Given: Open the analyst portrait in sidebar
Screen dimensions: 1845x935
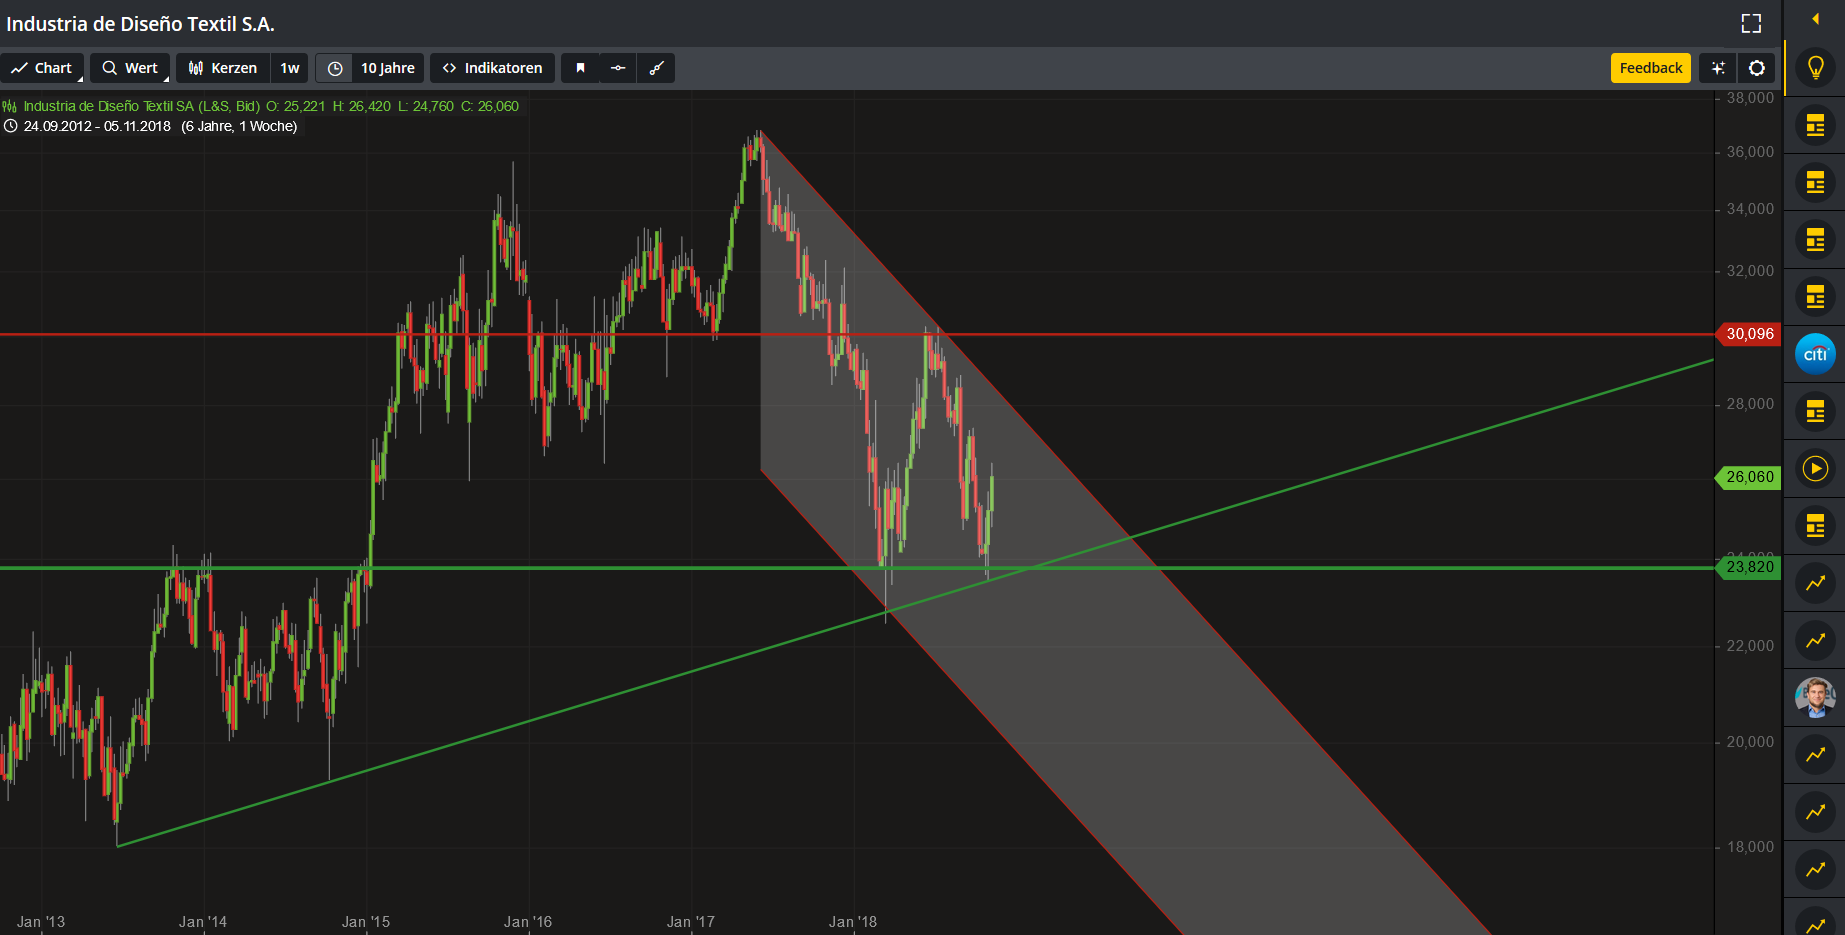Looking at the screenshot, I should pos(1815,697).
